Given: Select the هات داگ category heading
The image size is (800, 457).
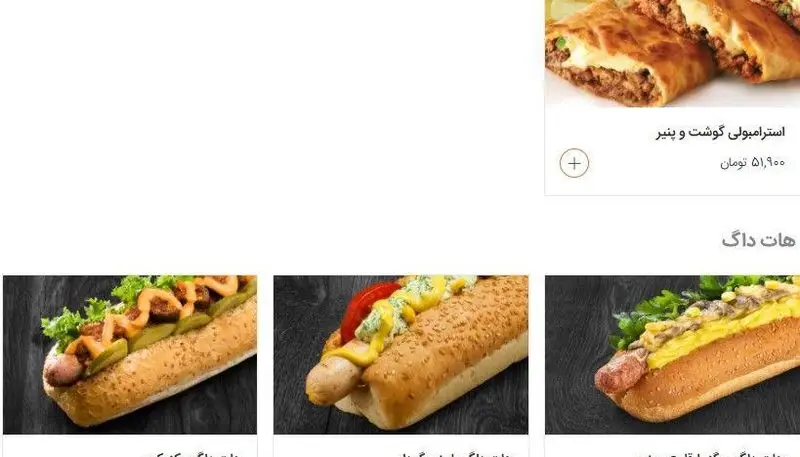Looking at the screenshot, I should click(759, 240).
